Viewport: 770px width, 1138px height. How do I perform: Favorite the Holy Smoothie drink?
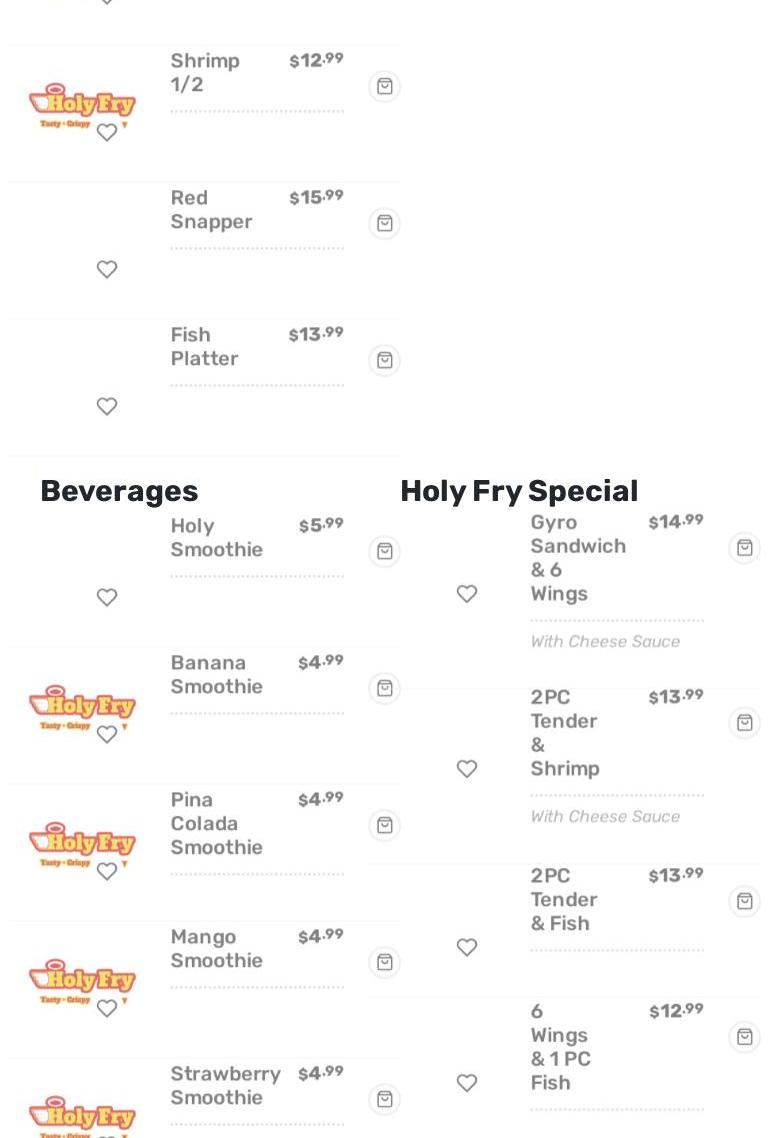point(107,598)
